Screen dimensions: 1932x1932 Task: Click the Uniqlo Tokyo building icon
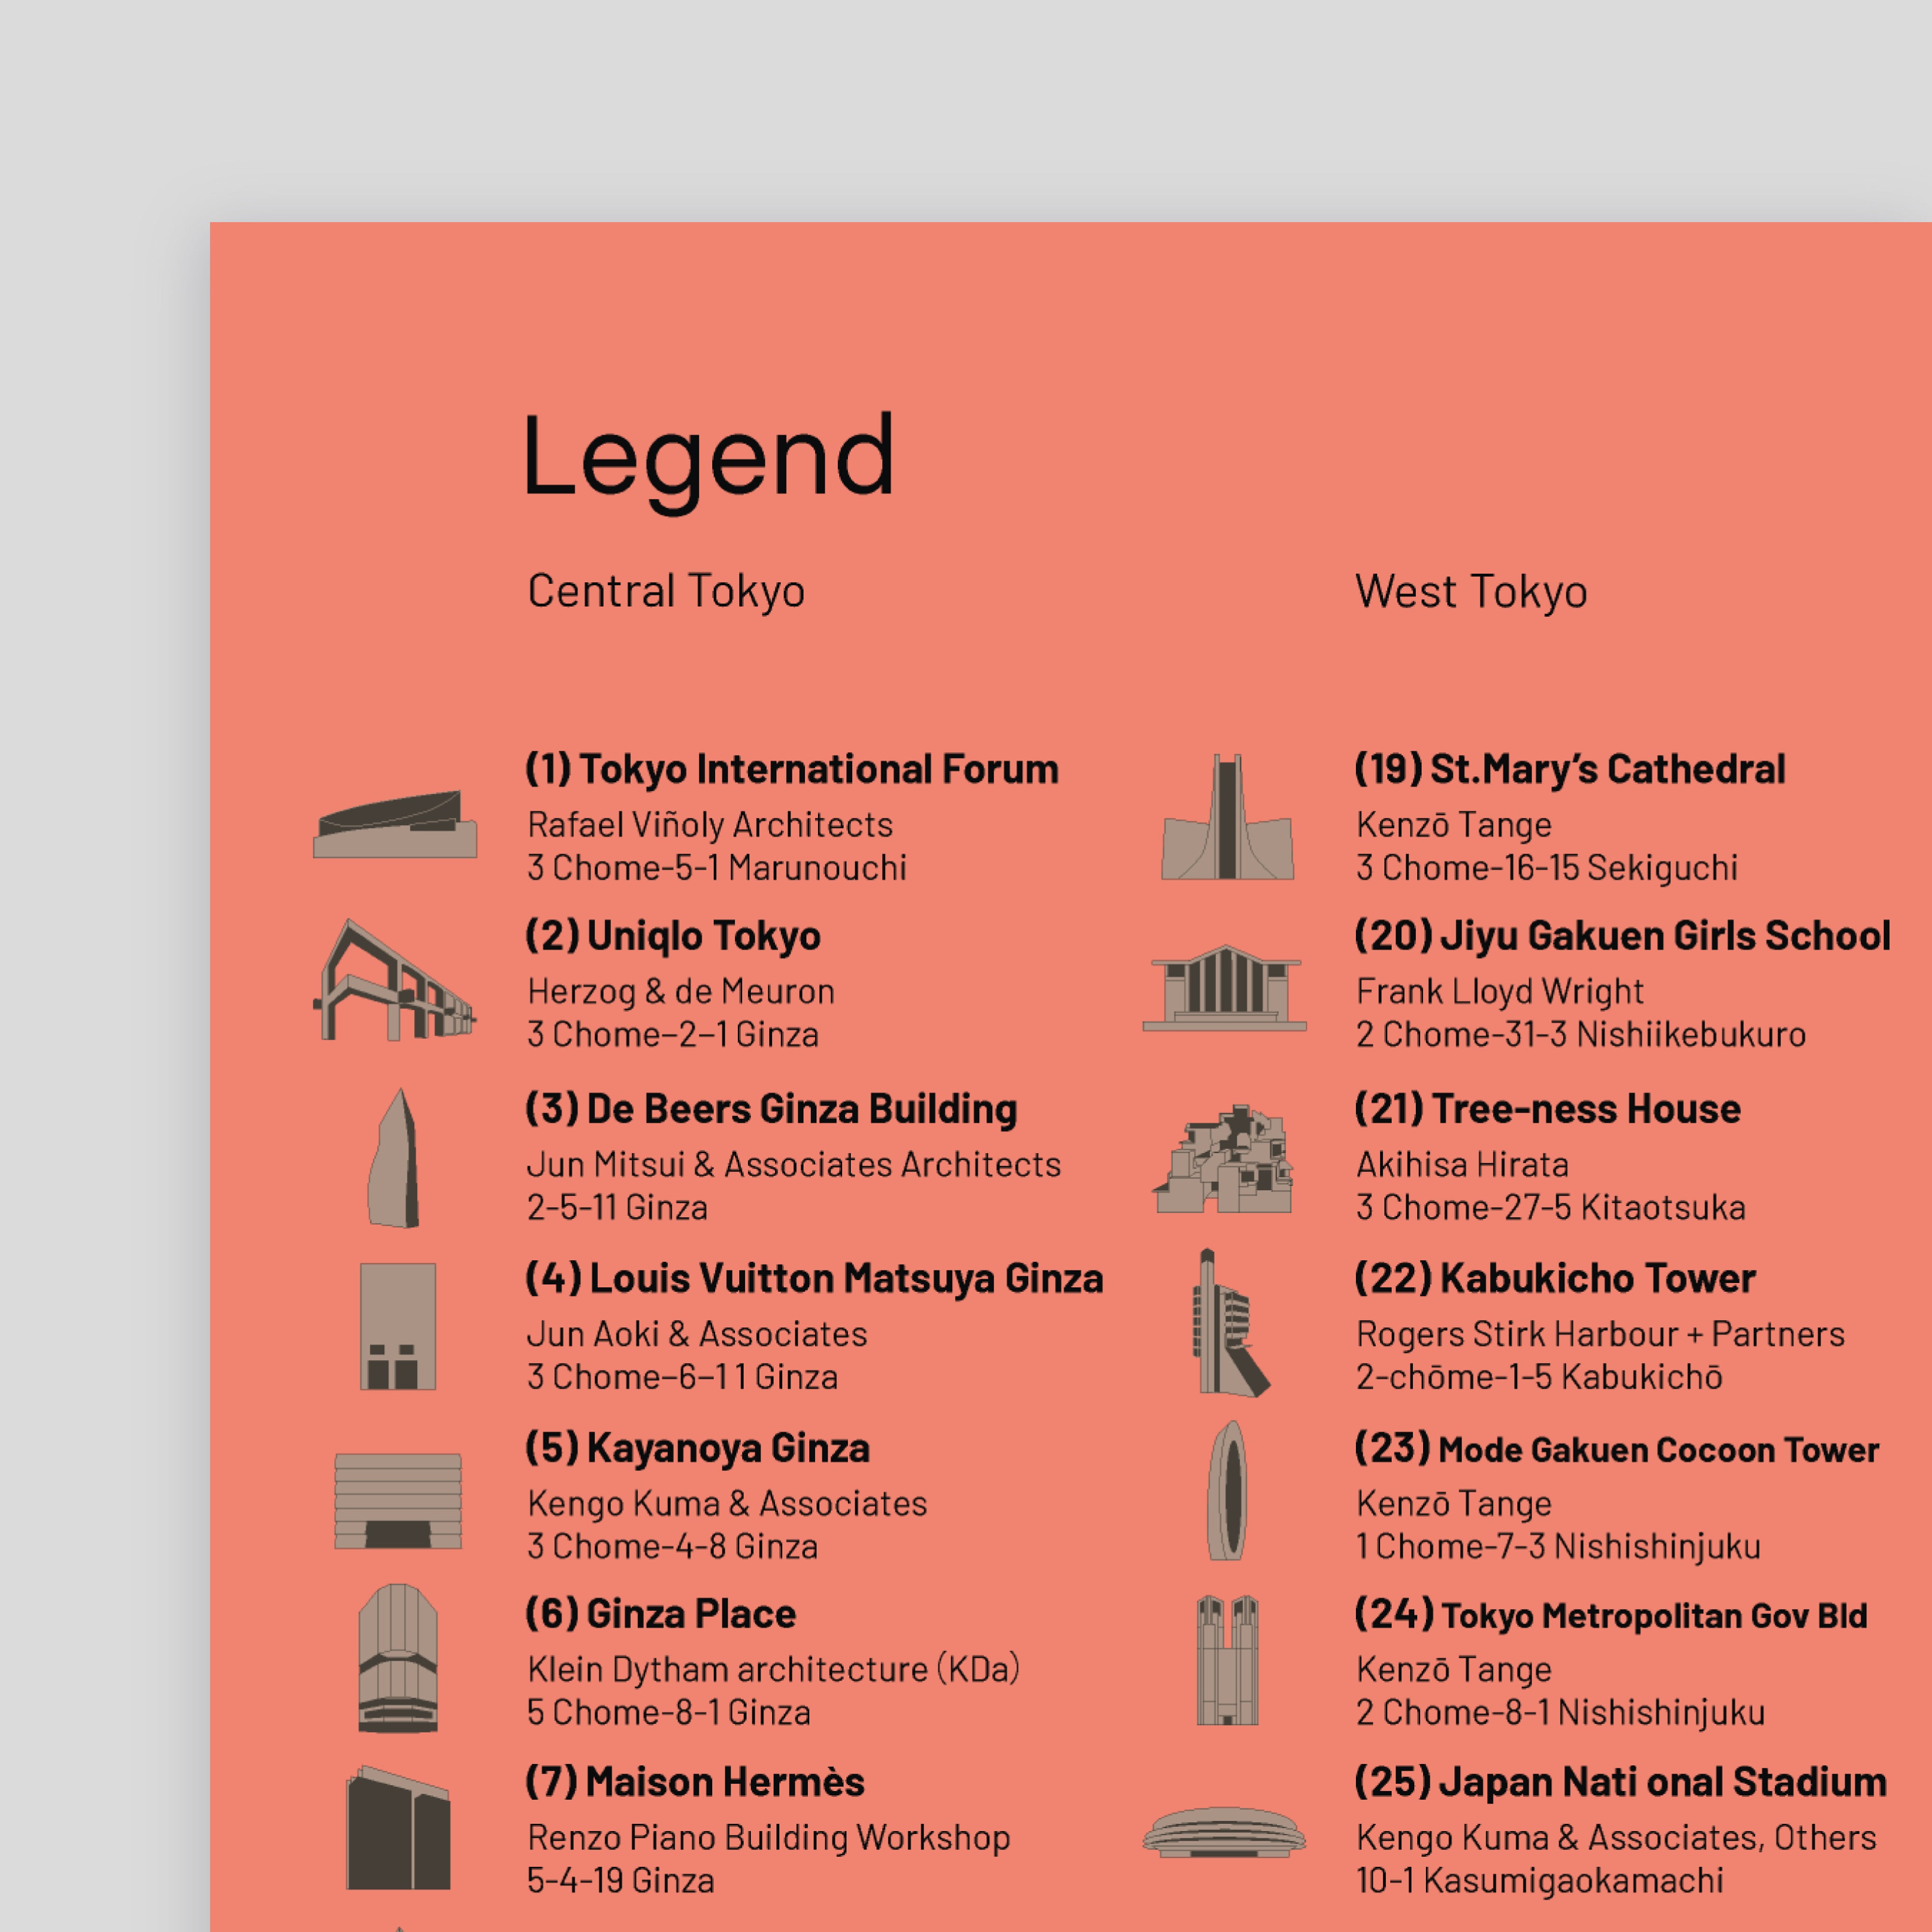[395, 980]
